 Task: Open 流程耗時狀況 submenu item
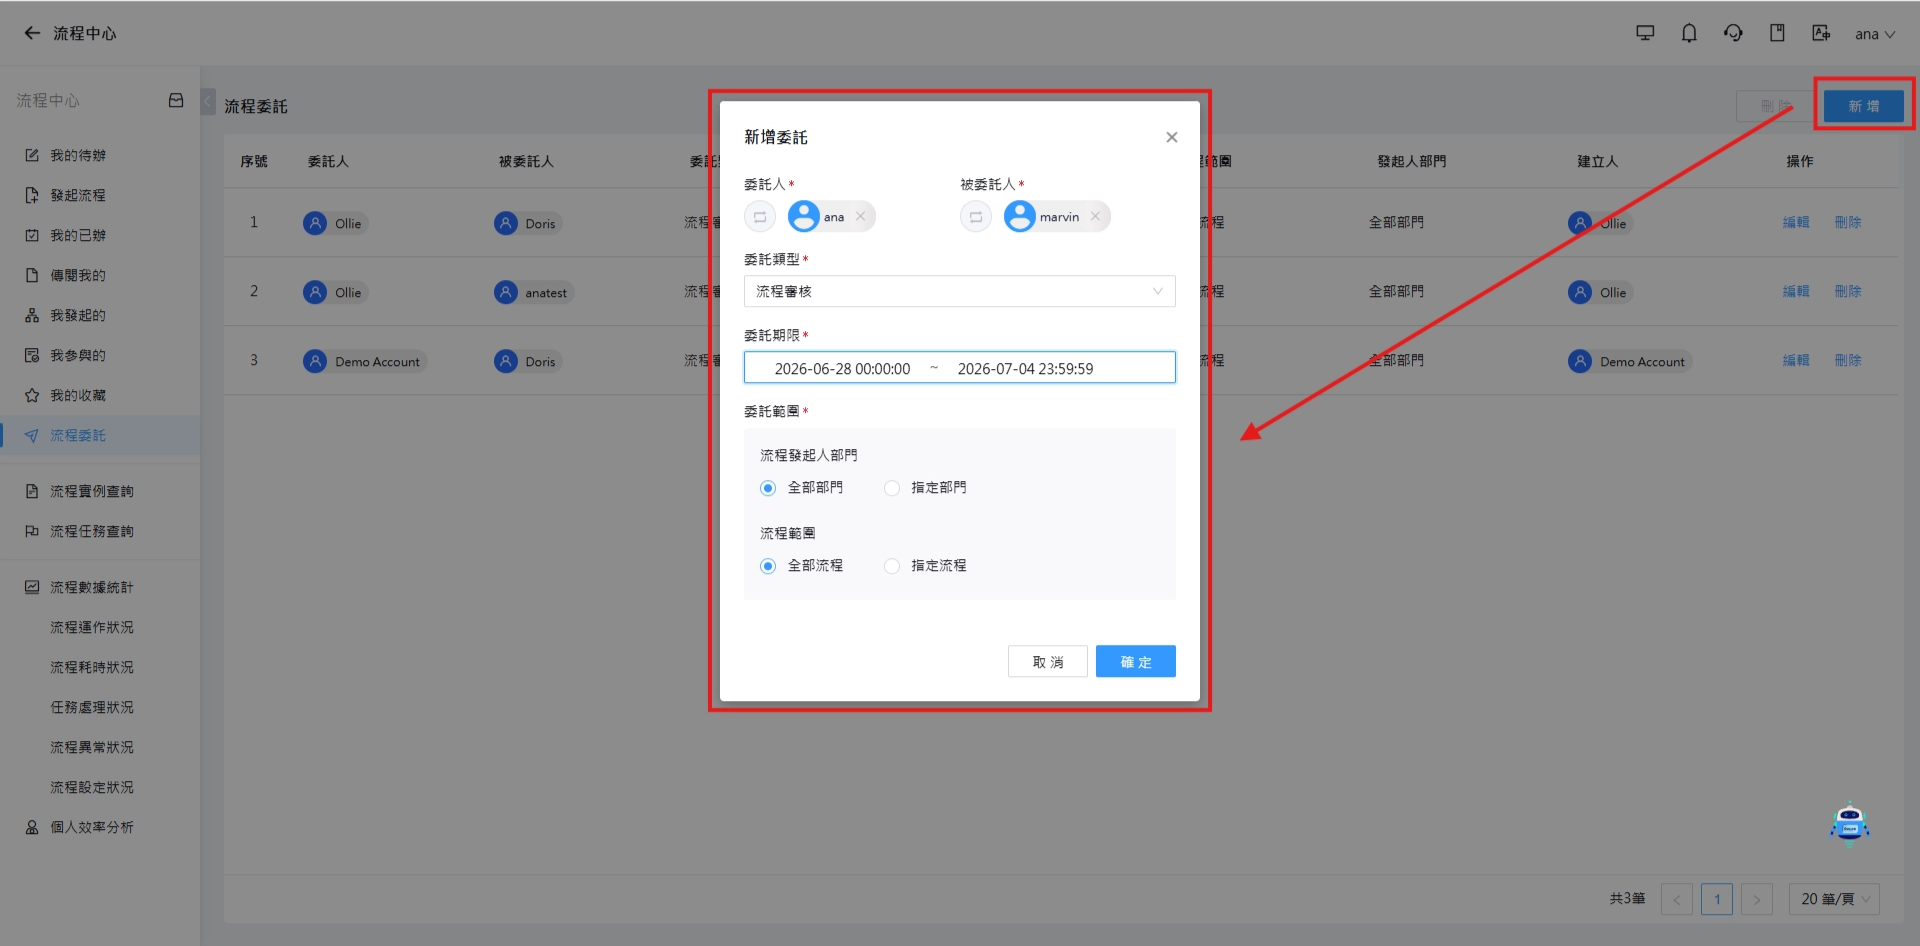coord(92,667)
